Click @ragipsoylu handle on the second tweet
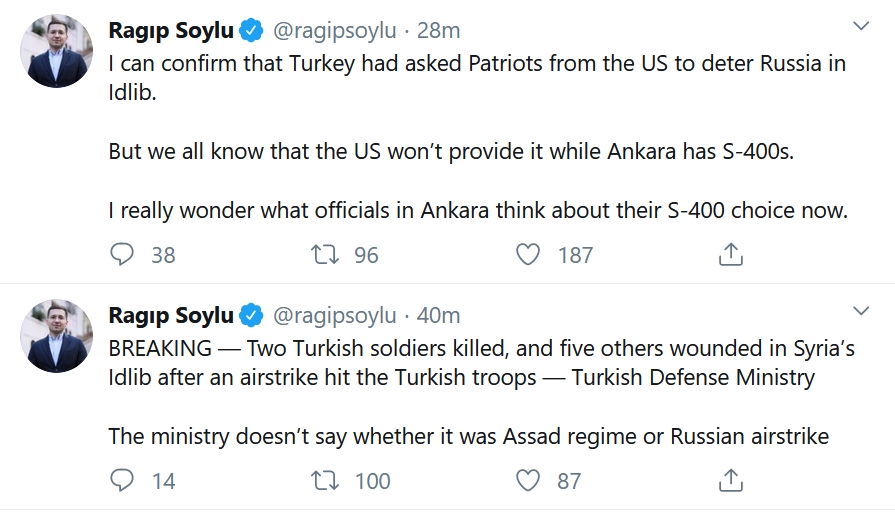 pyautogui.click(x=335, y=316)
